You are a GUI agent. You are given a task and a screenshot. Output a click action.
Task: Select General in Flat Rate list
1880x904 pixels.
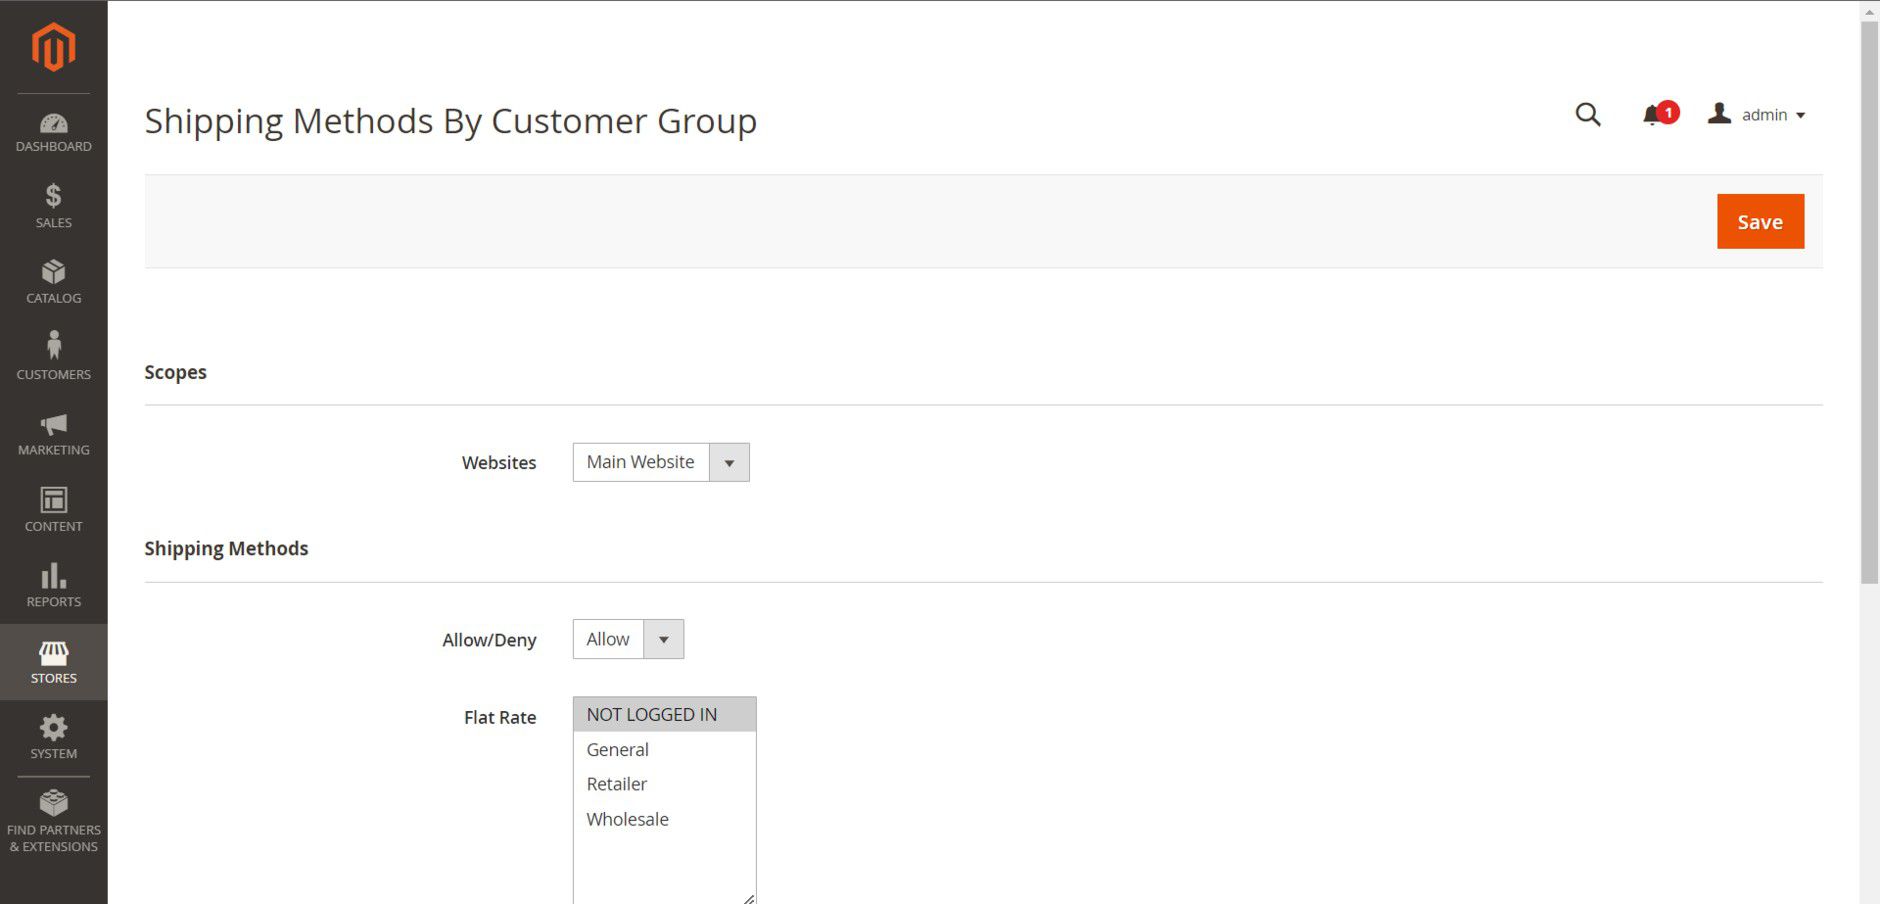coord(618,749)
